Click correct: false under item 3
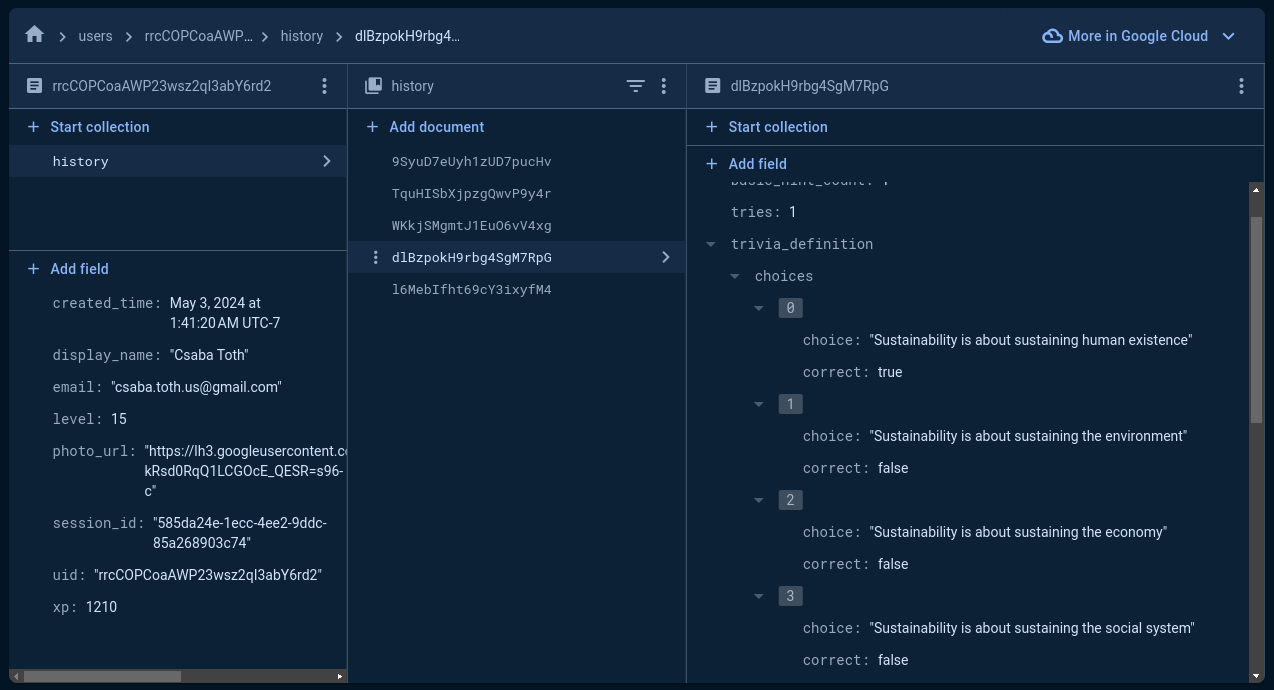Screen dimensions: 1274x690 (893, 660)
